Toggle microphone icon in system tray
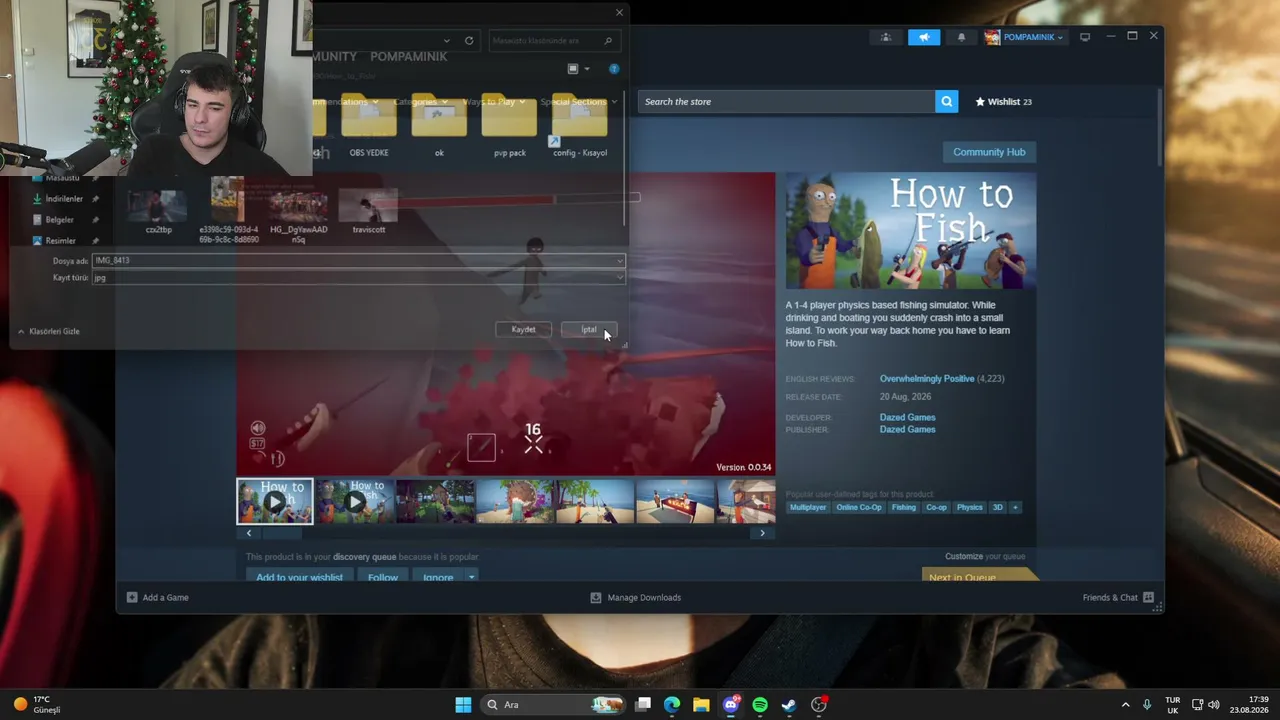1280x720 pixels. 1147,705
